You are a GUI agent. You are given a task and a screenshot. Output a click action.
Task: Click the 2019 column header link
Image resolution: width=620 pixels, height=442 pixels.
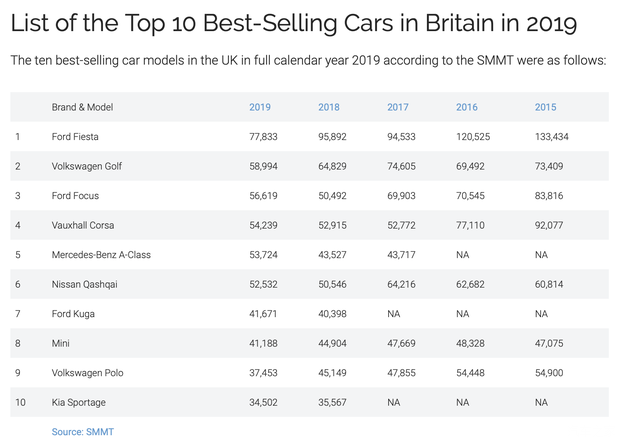click(260, 107)
